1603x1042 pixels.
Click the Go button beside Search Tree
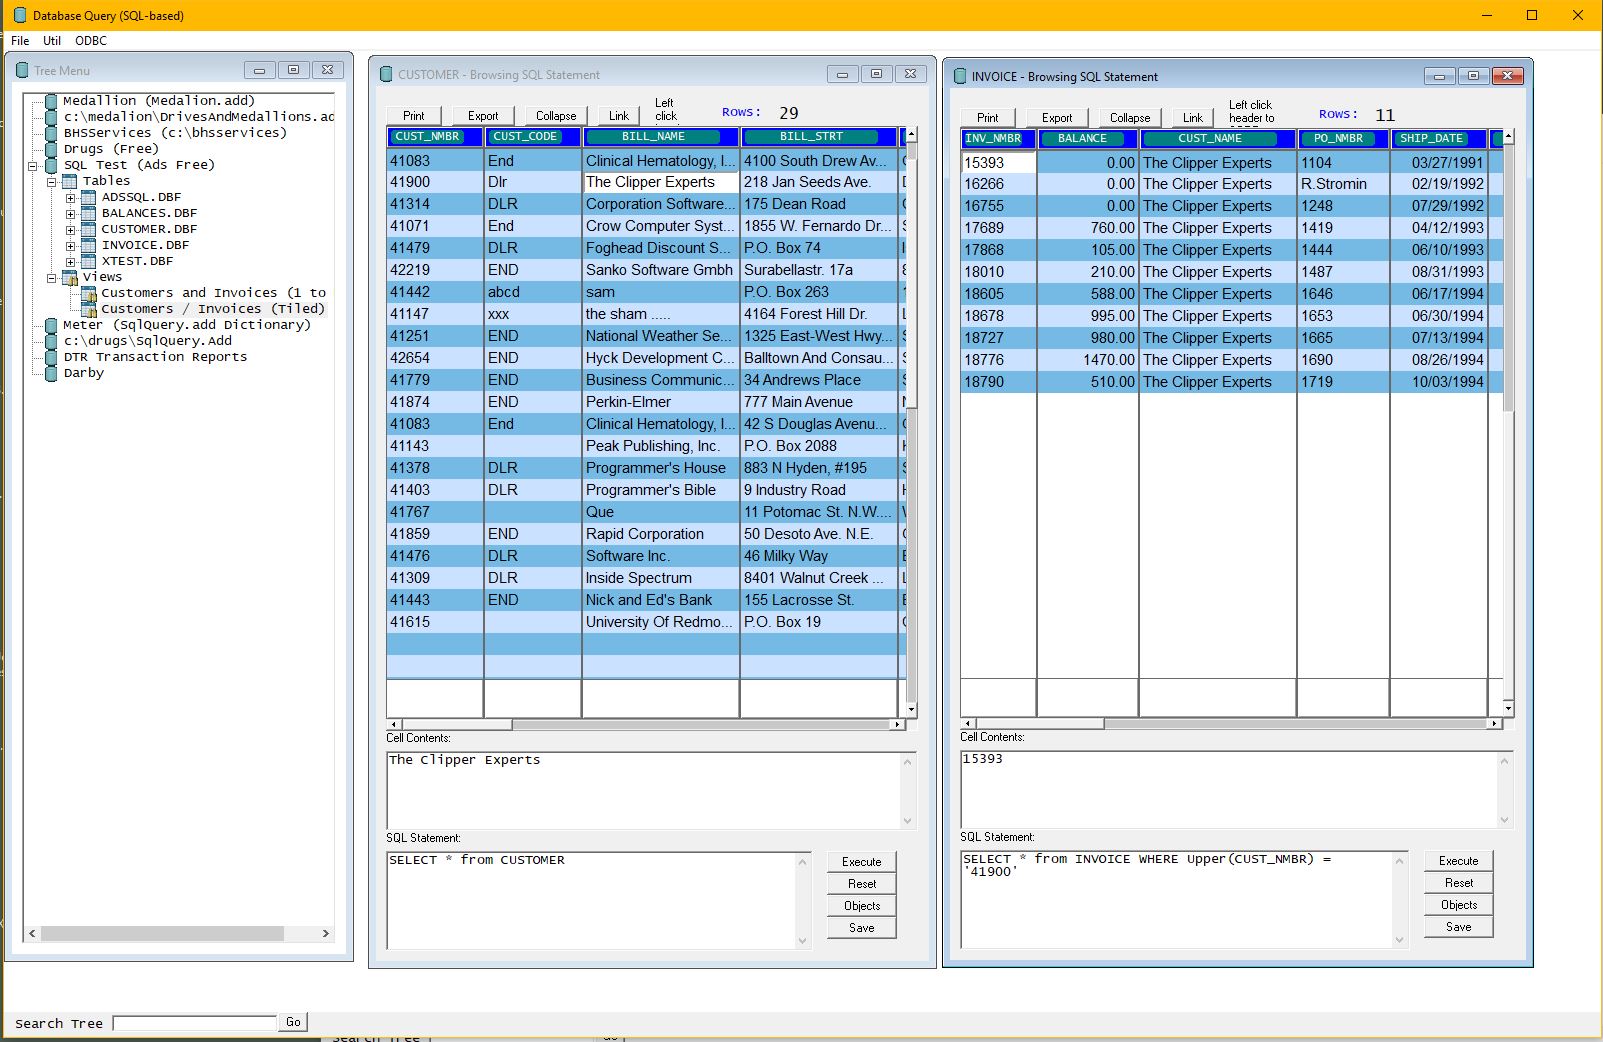coord(292,1022)
